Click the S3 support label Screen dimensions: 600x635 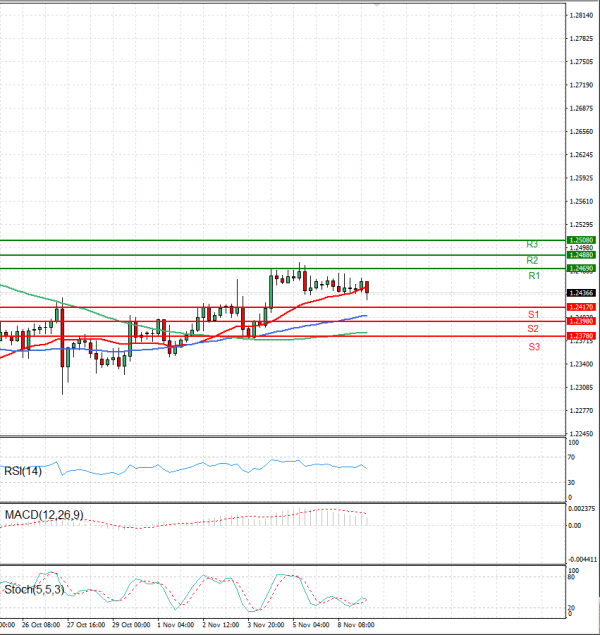click(534, 346)
